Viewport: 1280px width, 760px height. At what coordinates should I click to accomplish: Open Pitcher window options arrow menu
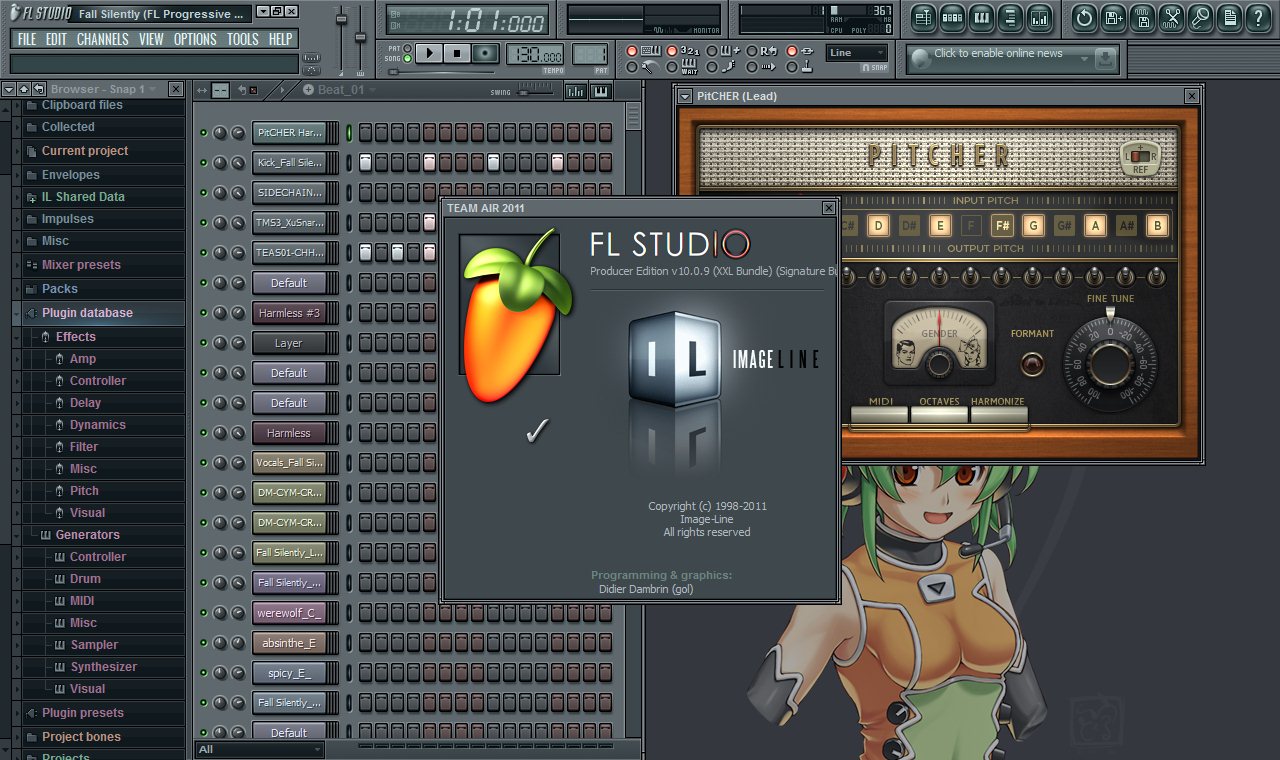click(x=685, y=96)
